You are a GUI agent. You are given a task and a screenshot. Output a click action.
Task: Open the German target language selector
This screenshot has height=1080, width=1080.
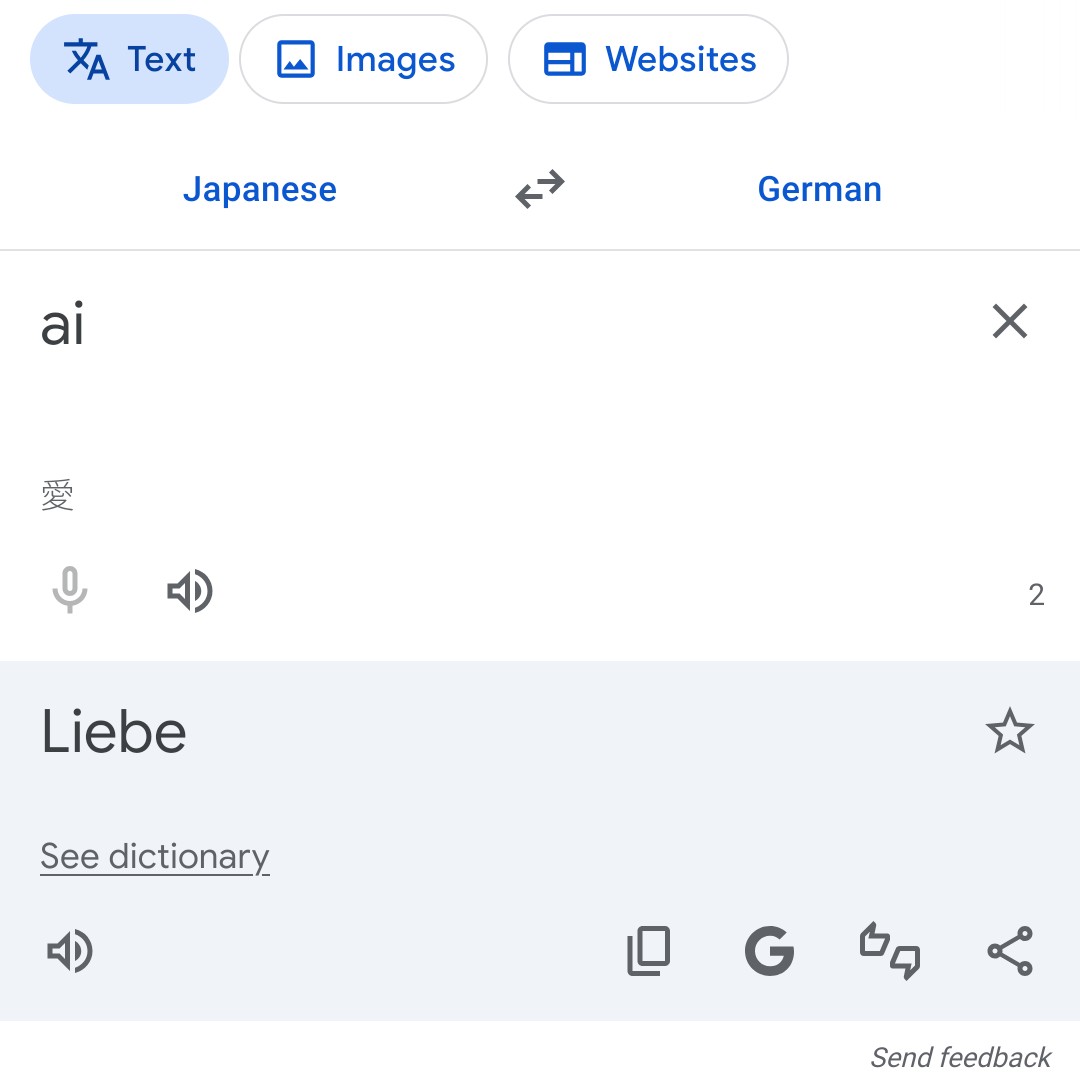[x=820, y=189]
